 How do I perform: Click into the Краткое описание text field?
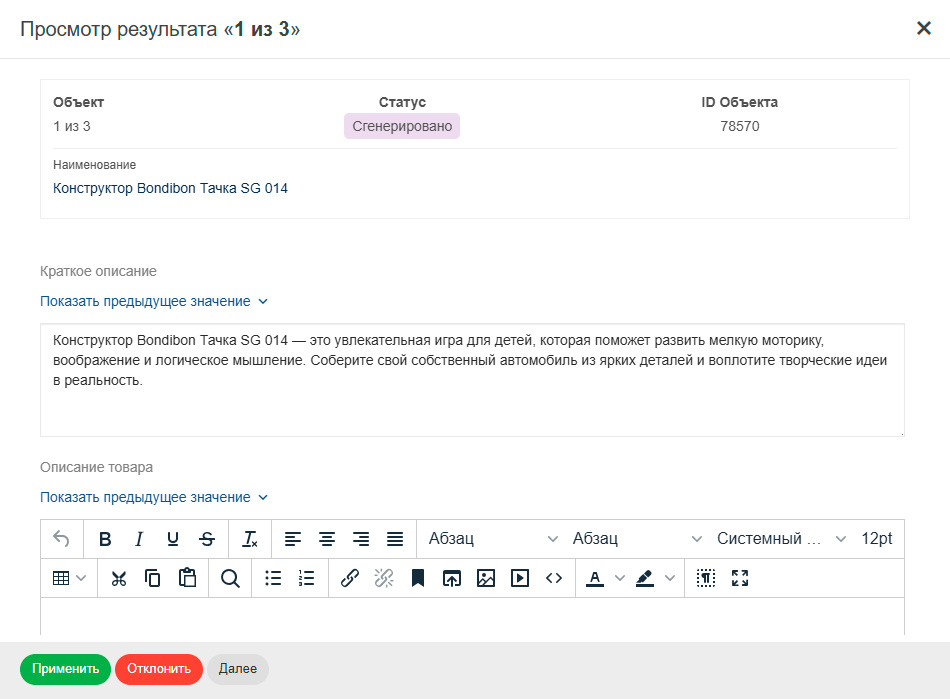click(472, 380)
